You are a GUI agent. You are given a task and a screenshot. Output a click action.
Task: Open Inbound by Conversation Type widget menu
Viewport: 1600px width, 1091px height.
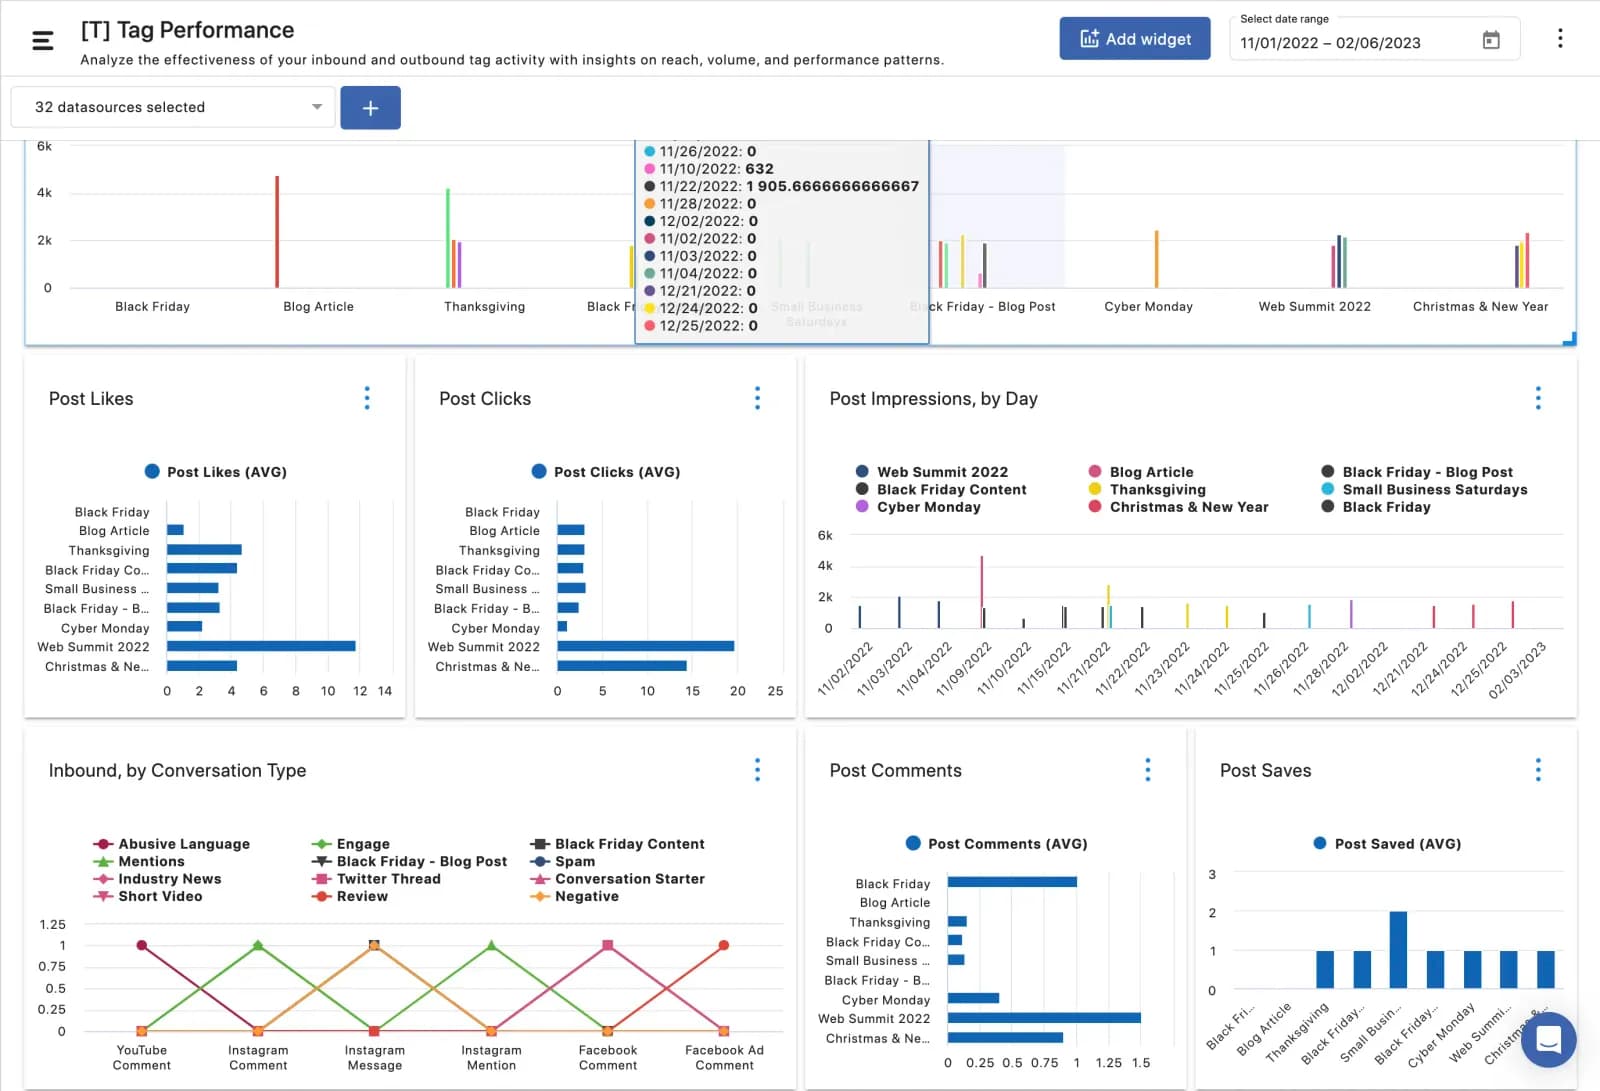[757, 770]
